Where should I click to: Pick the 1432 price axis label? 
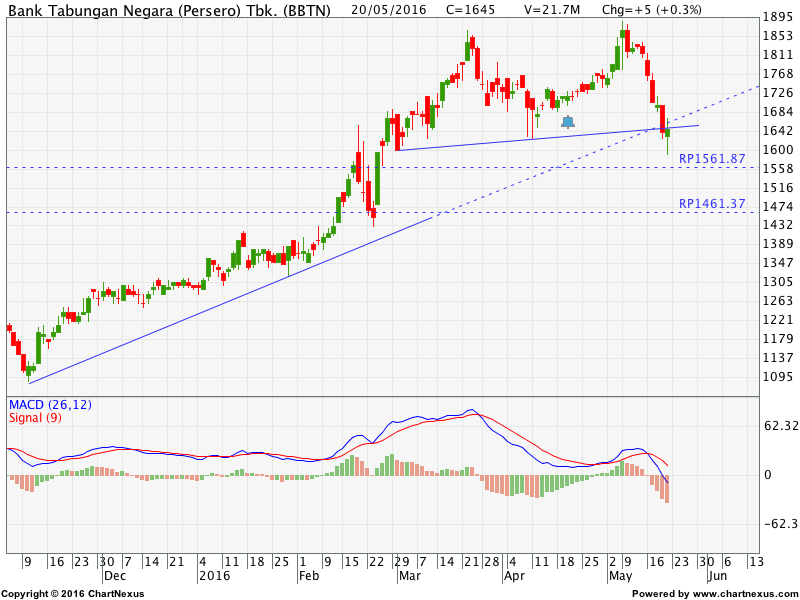pyautogui.click(x=778, y=224)
